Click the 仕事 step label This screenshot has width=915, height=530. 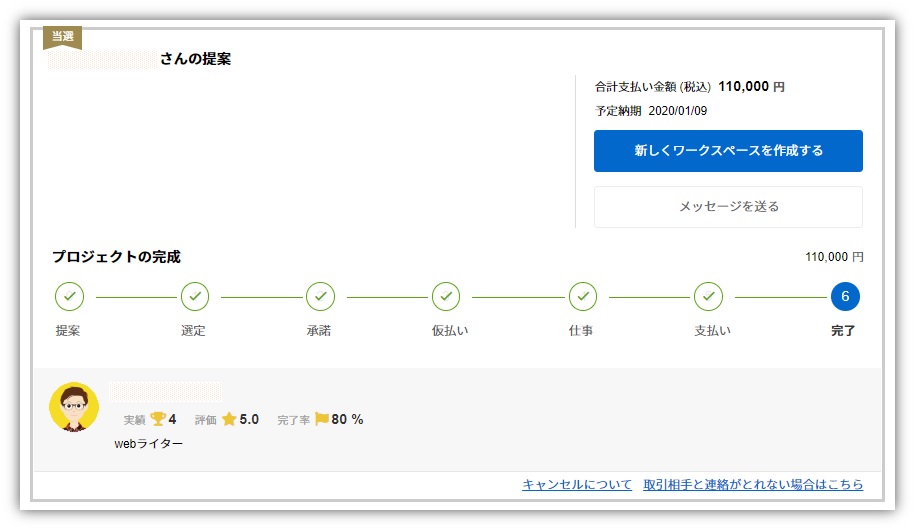click(x=581, y=331)
